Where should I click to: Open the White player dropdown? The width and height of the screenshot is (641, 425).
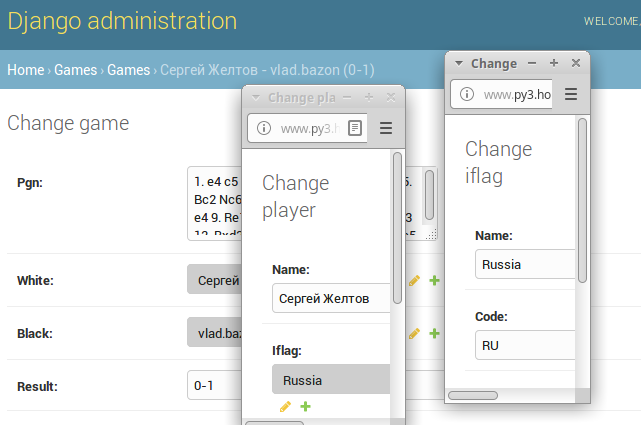214,279
